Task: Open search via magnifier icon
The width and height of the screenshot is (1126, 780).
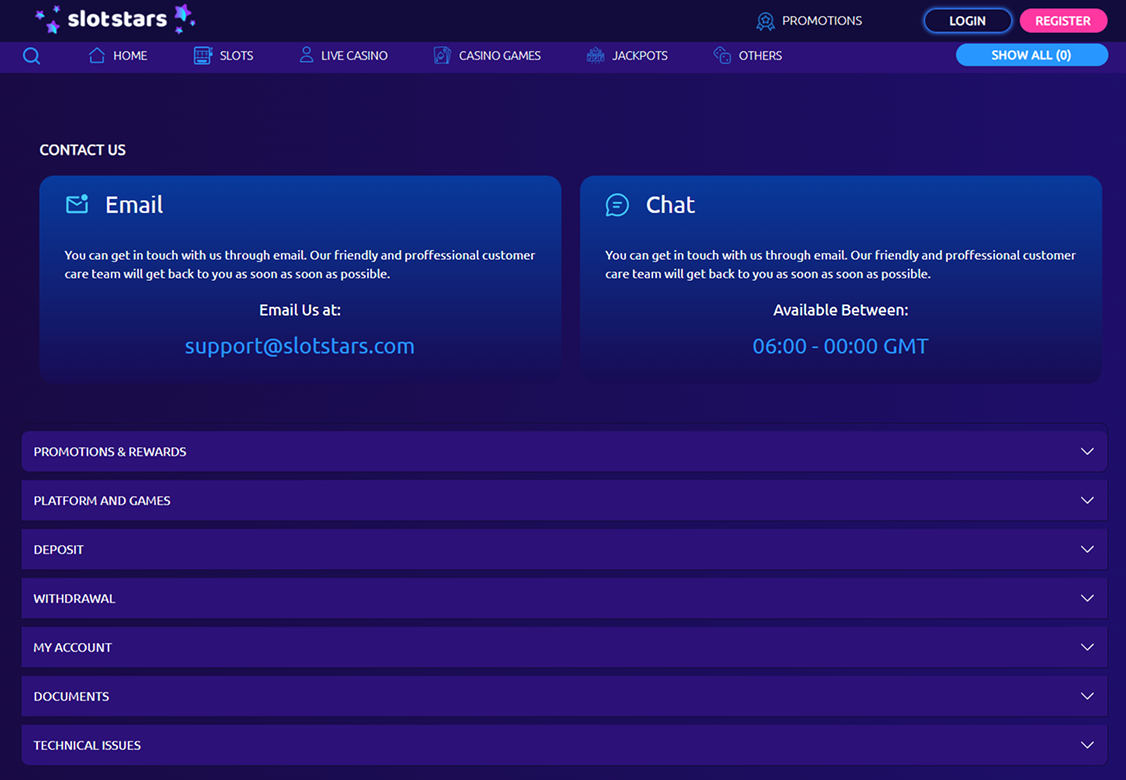Action: tap(31, 56)
